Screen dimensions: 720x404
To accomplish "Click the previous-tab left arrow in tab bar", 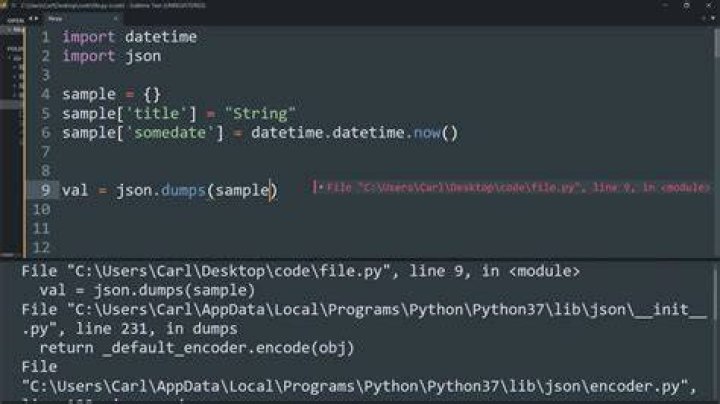I will click(31, 18).
